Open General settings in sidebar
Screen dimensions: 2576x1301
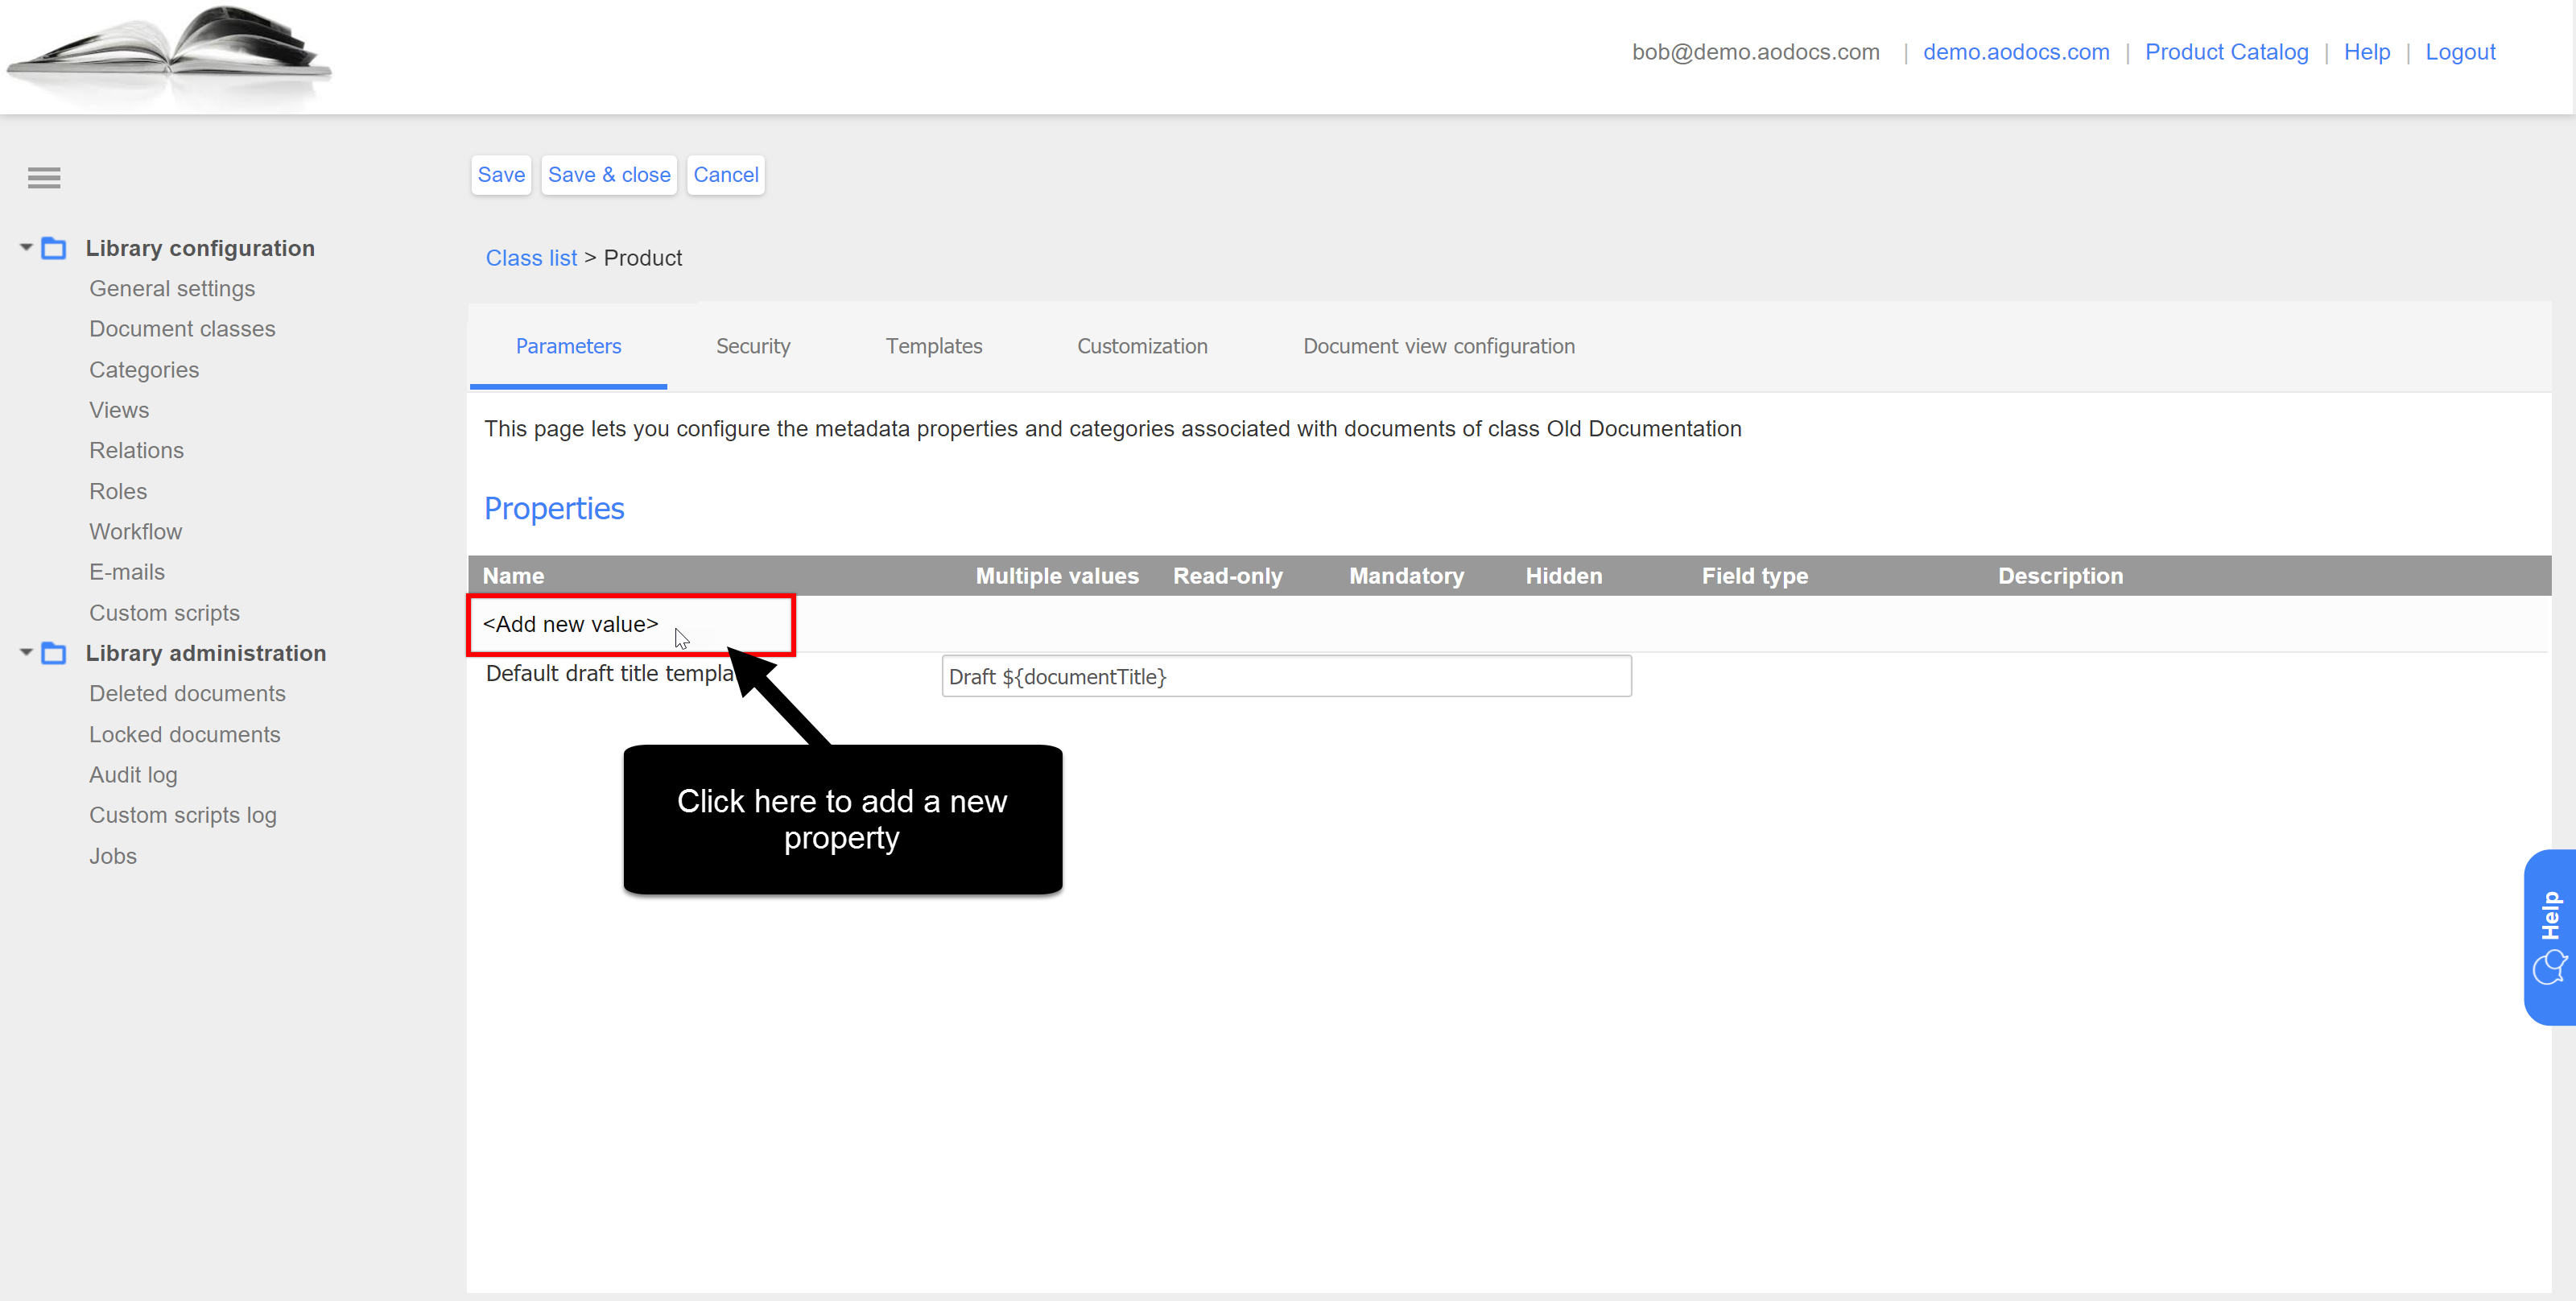[x=172, y=288]
